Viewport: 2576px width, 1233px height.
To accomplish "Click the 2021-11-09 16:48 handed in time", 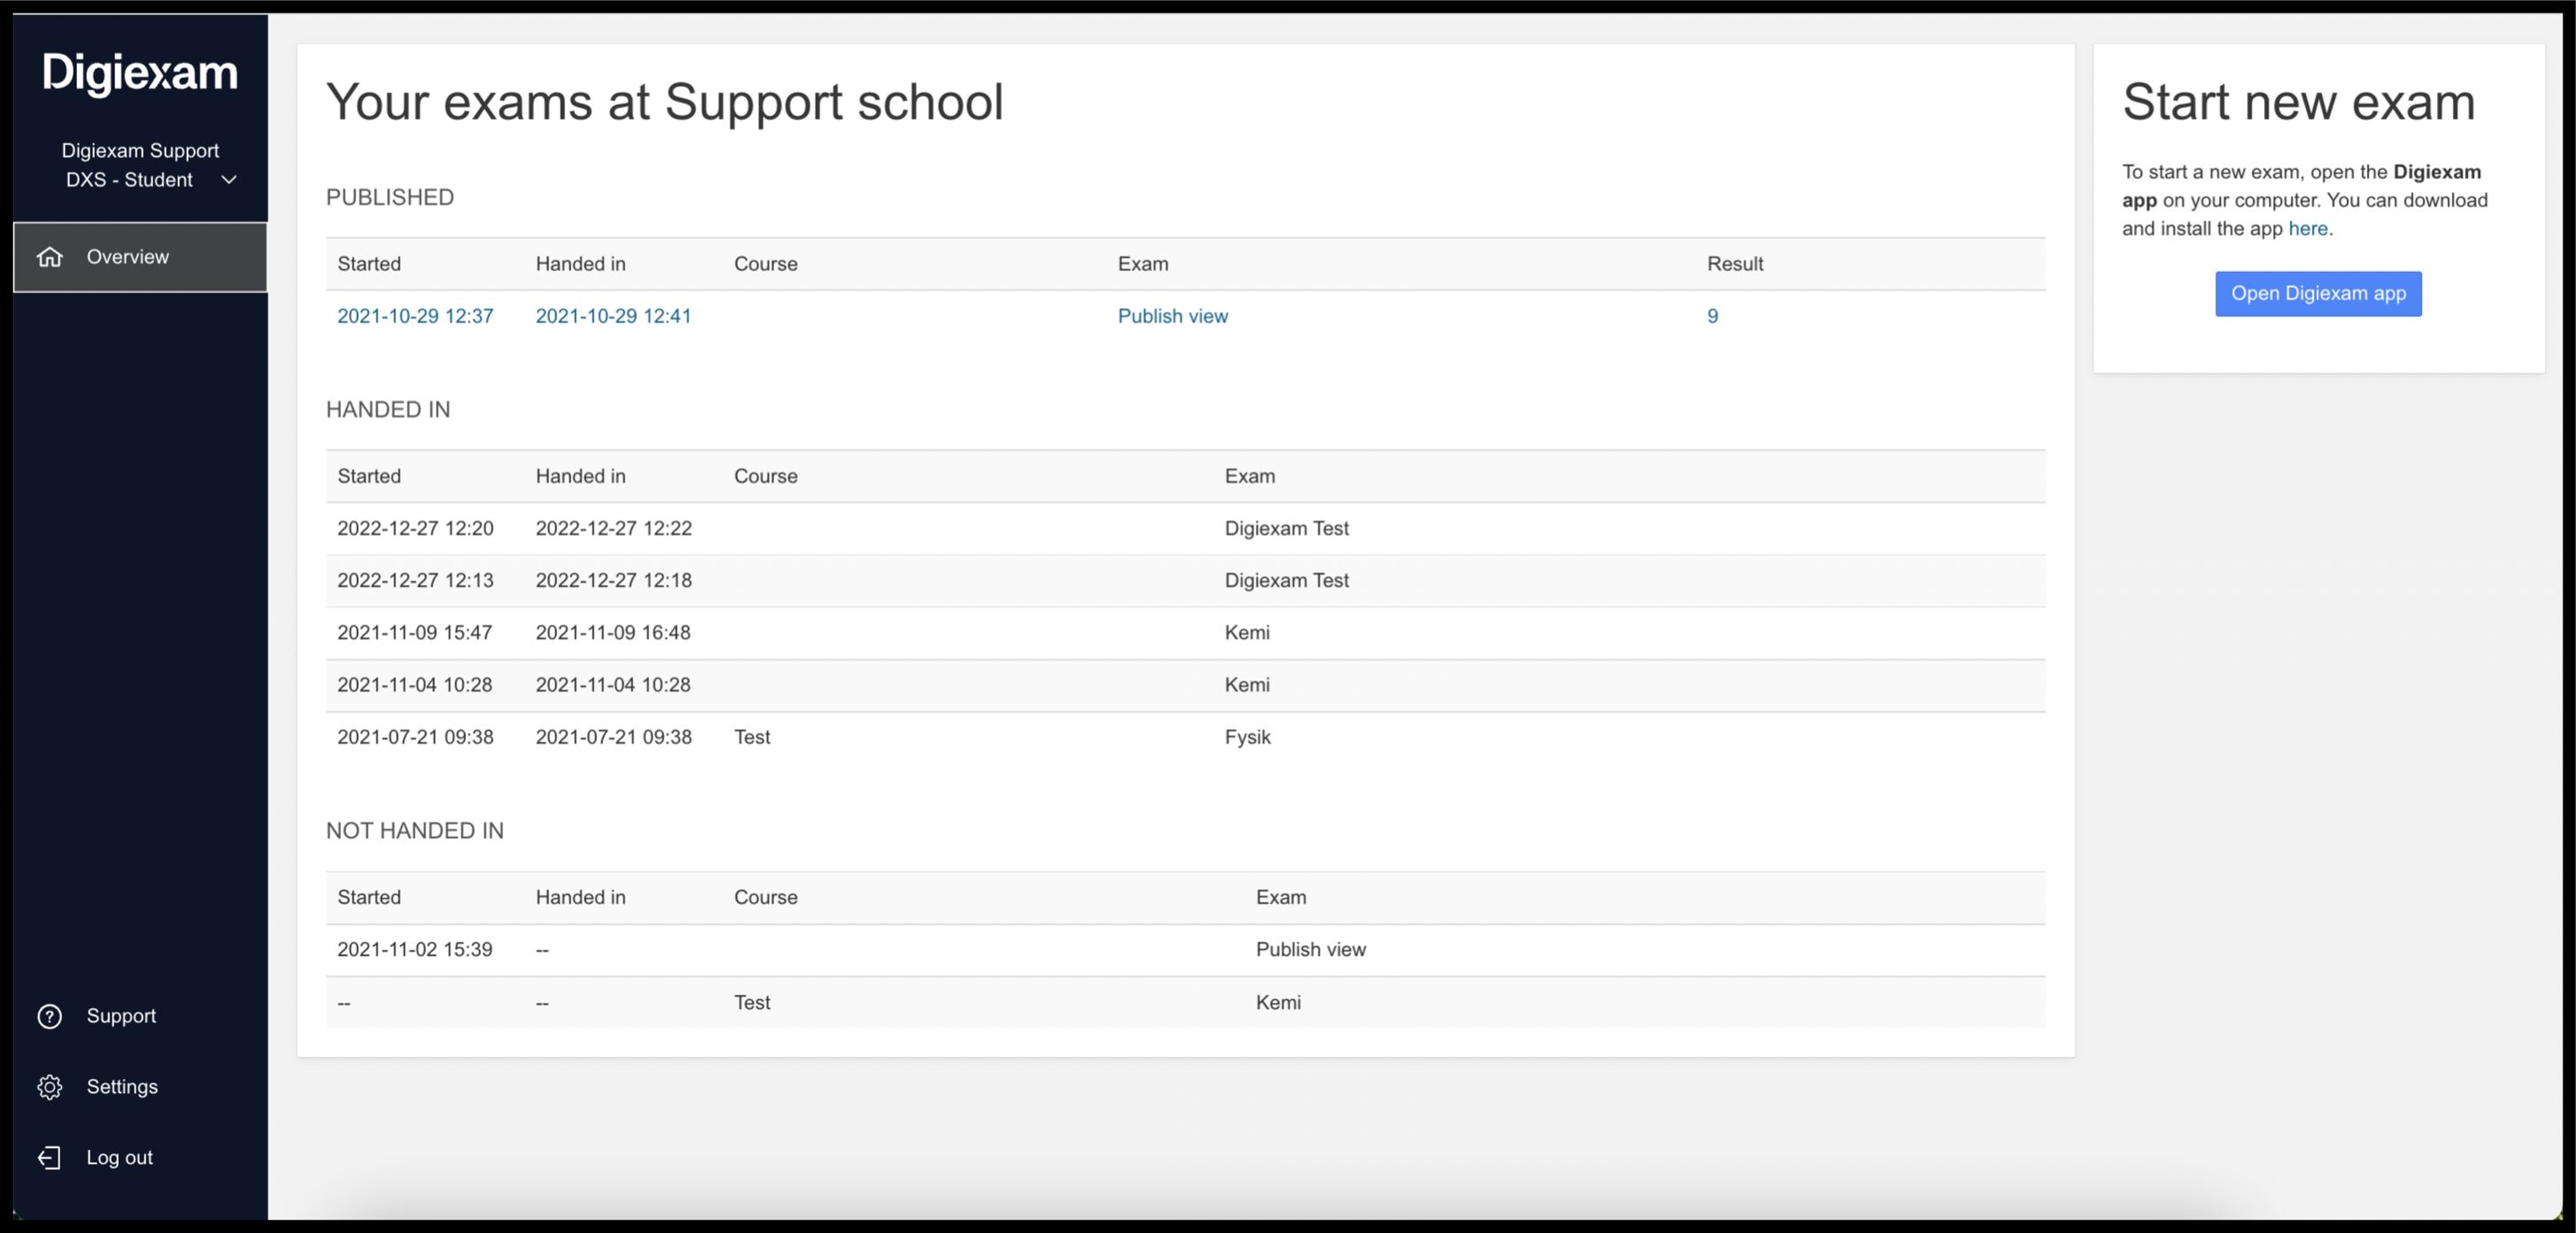I will pyautogui.click(x=613, y=633).
